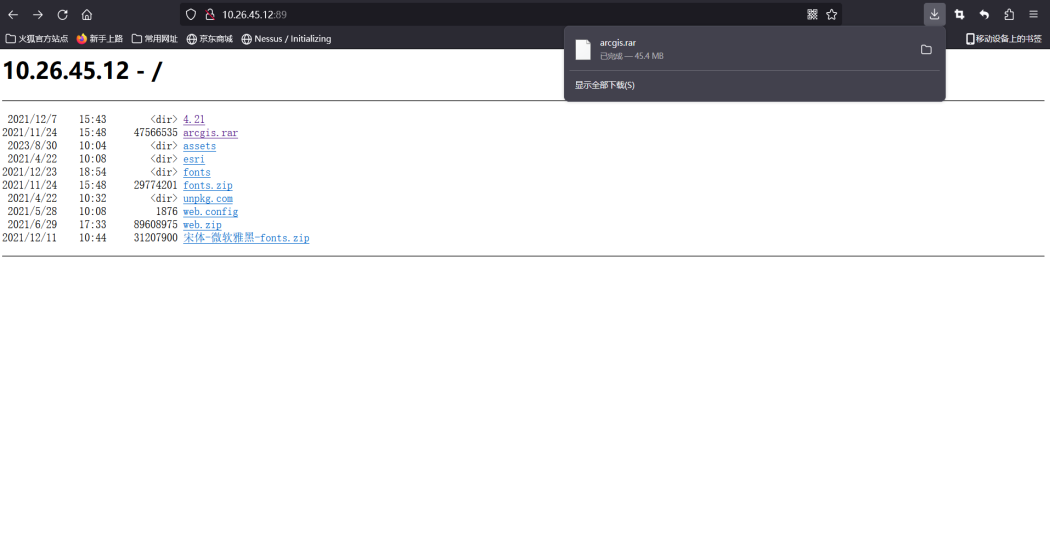Open the unpkg.com directory link
This screenshot has width=1050, height=557.
207,199
